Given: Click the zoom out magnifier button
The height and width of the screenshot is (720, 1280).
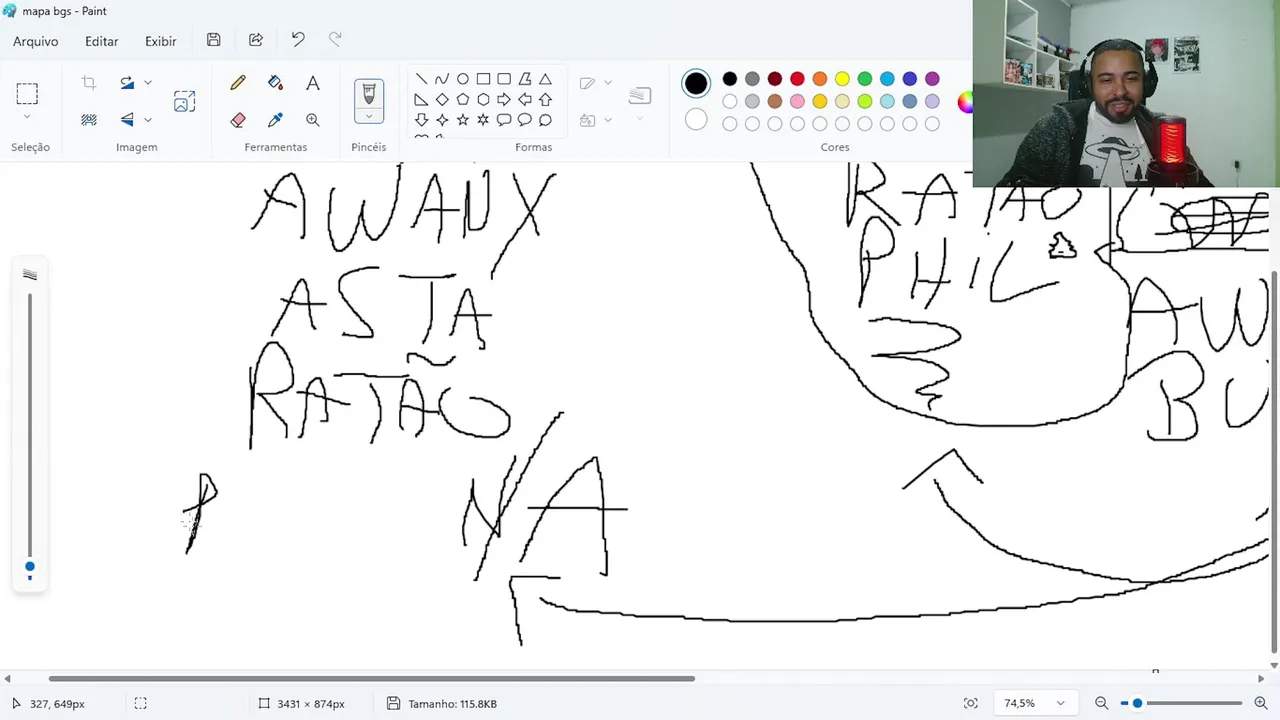Looking at the screenshot, I should [1101, 703].
